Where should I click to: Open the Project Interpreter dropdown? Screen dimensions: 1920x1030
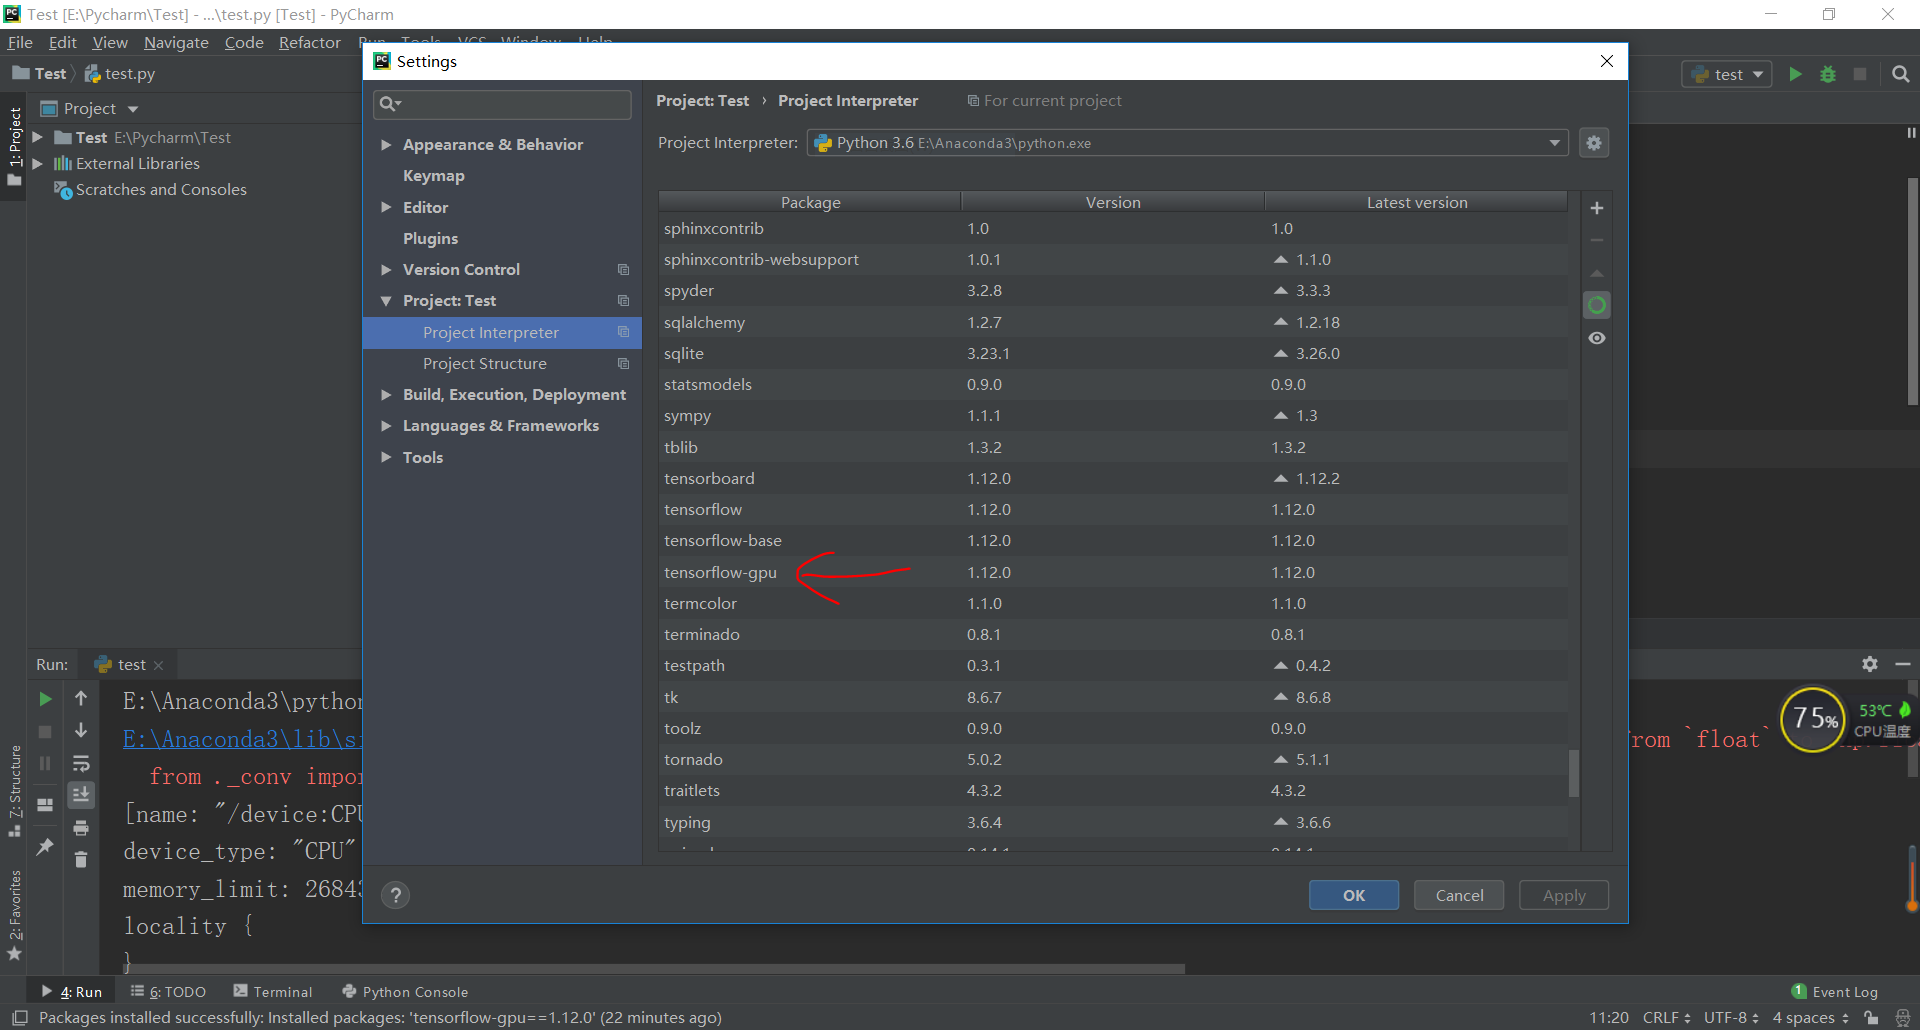(x=1188, y=143)
